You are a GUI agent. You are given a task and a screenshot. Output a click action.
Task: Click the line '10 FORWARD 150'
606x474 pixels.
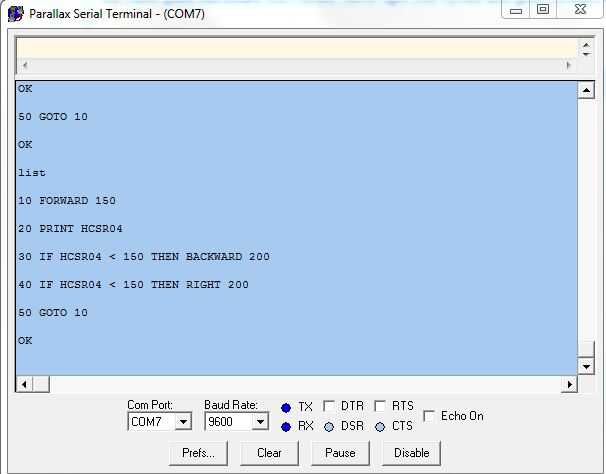[x=67, y=201]
